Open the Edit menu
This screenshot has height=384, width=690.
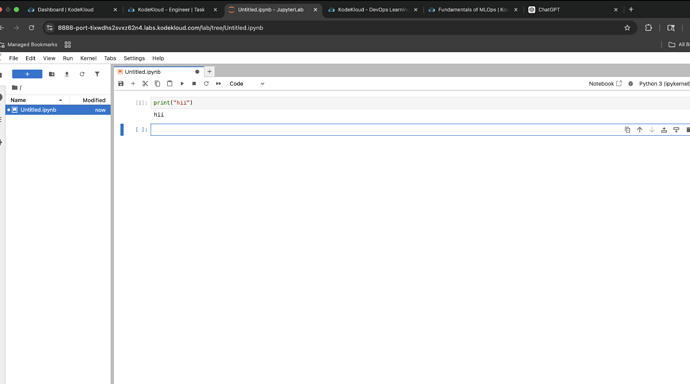click(x=30, y=58)
